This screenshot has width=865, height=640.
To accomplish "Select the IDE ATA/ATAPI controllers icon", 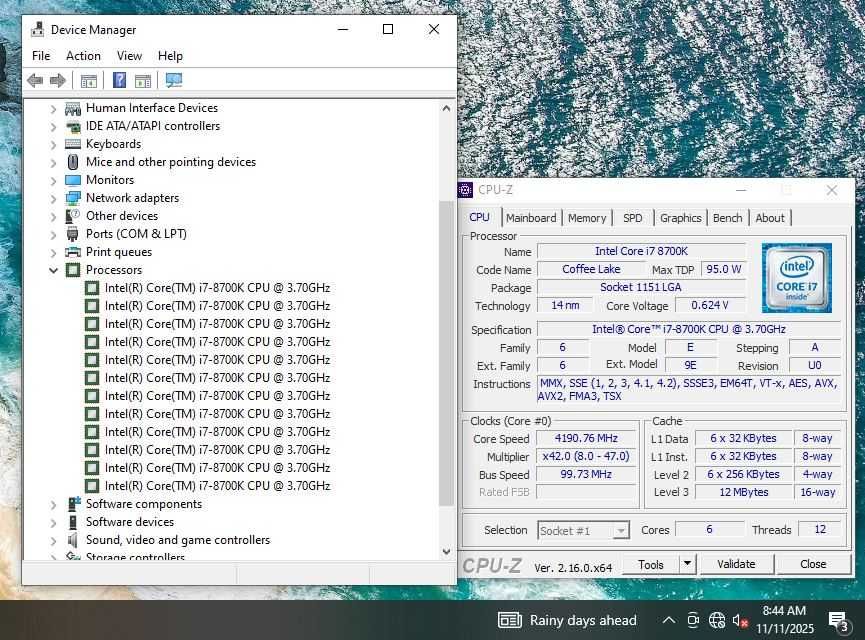I will 73,126.
